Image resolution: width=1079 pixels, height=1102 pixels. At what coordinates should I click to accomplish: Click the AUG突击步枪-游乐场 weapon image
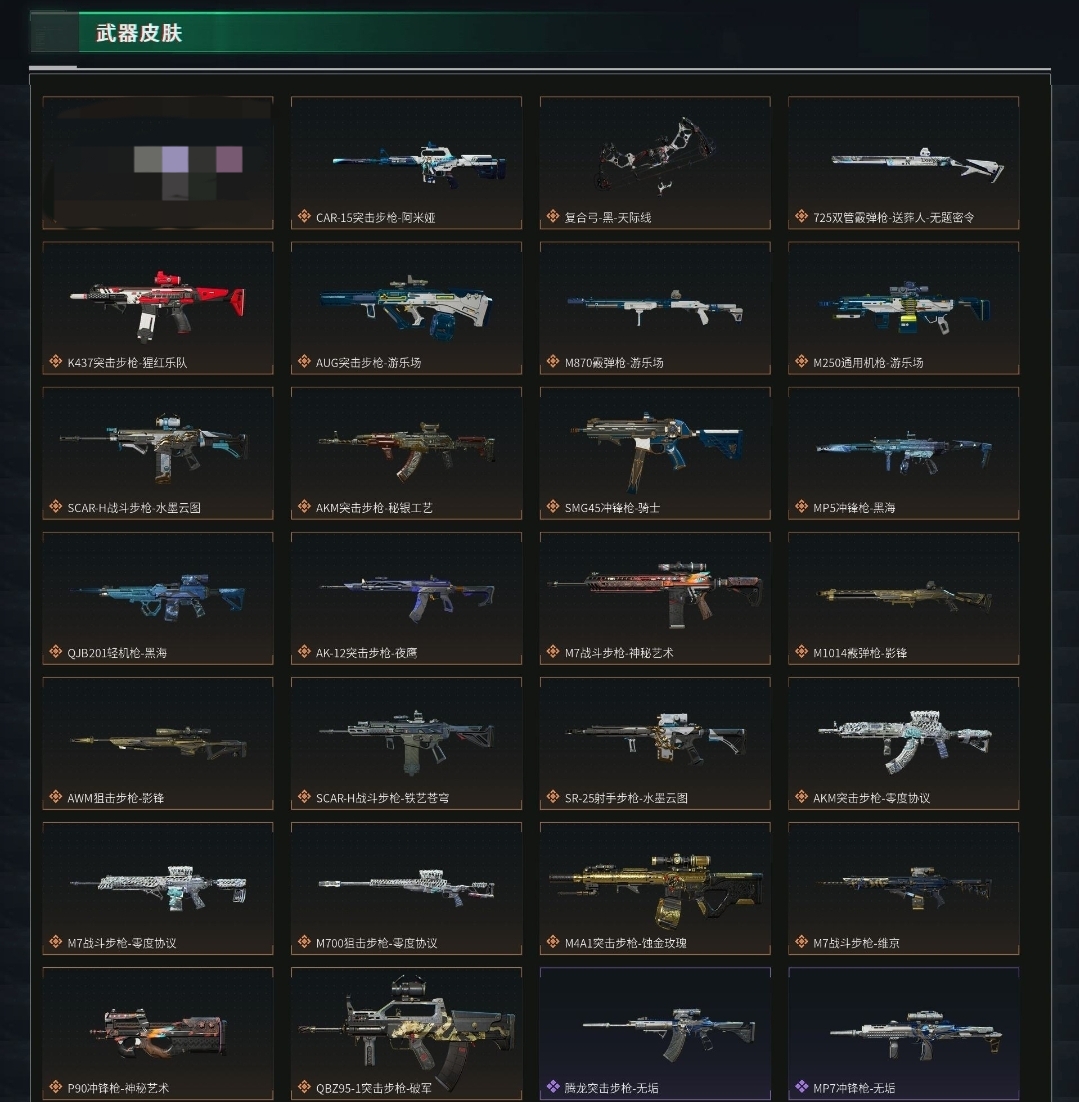click(x=406, y=306)
